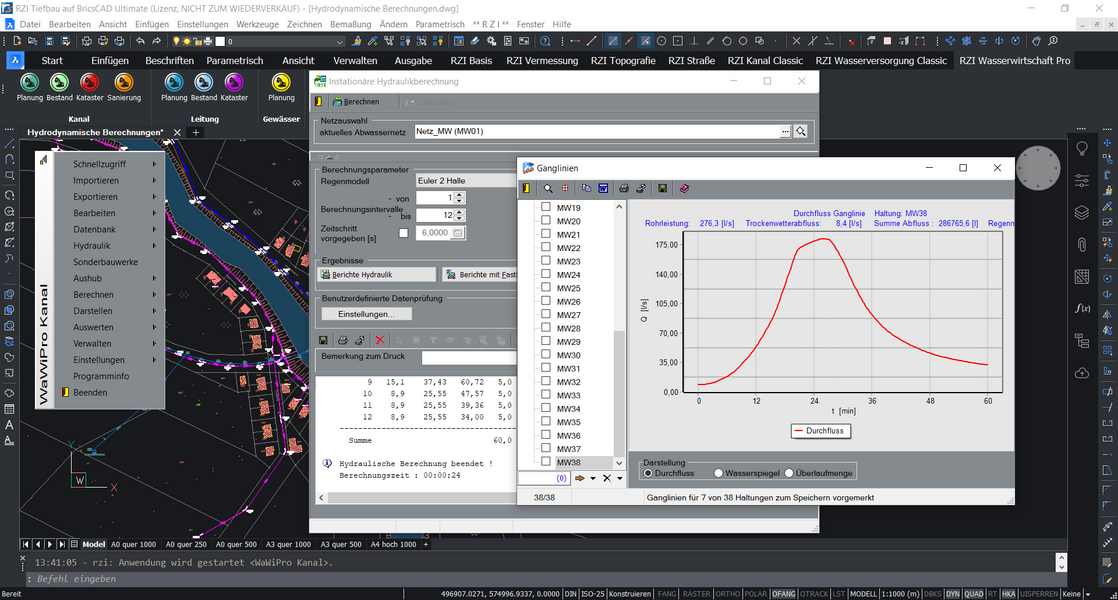Click the Durchfluss legend button under chart

[820, 430]
